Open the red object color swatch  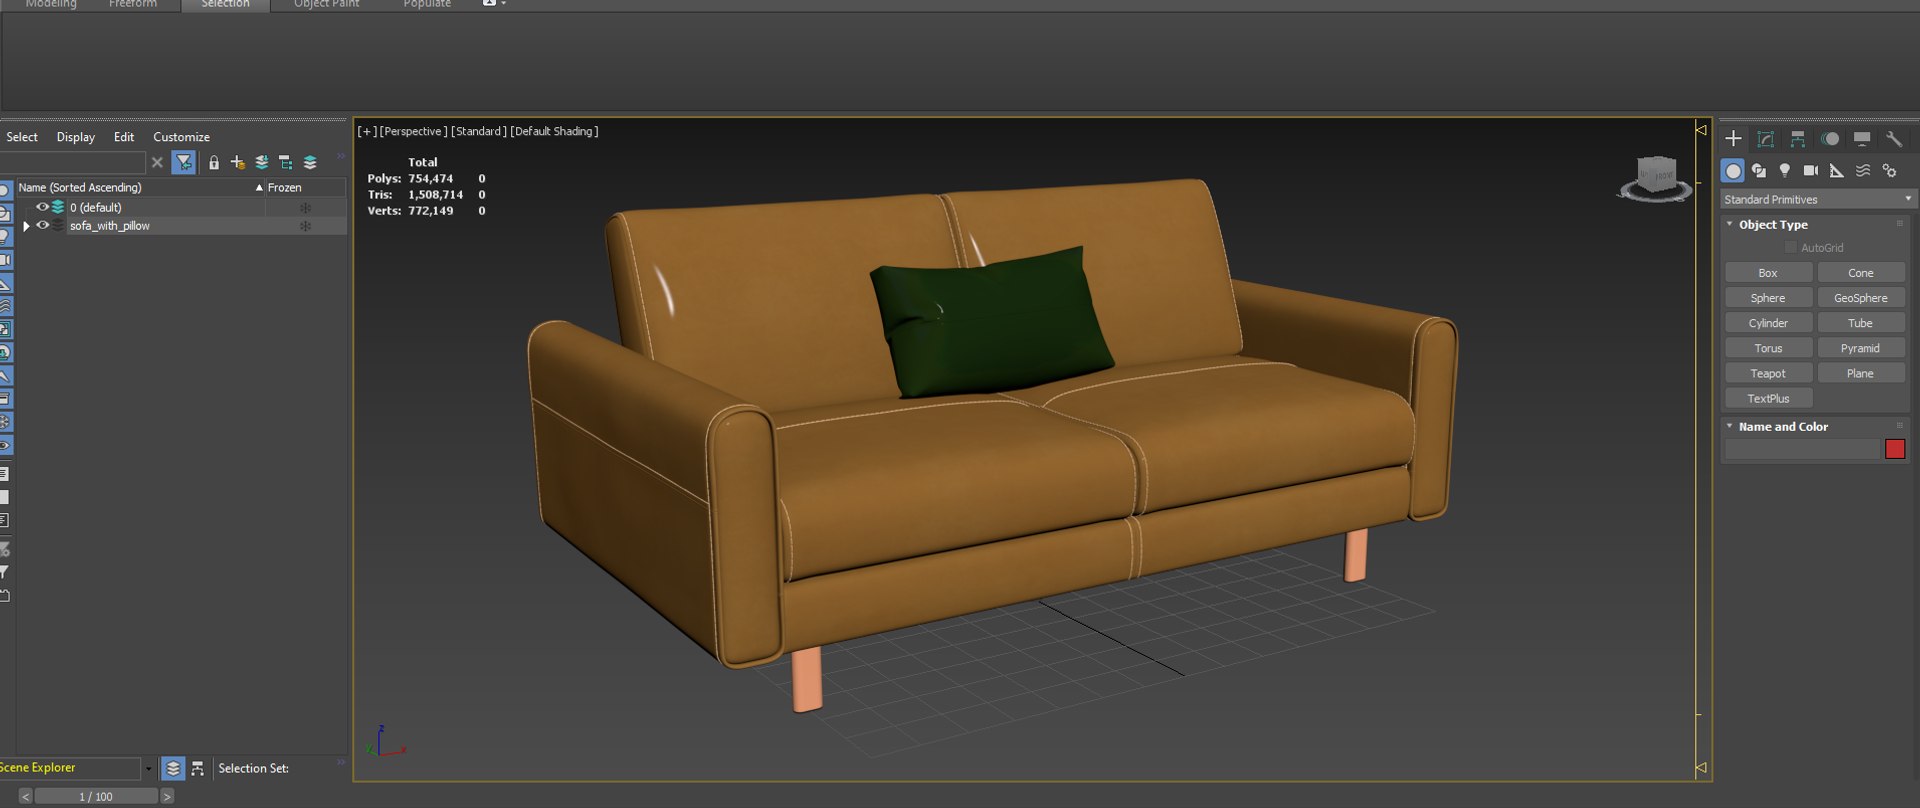pyautogui.click(x=1895, y=449)
